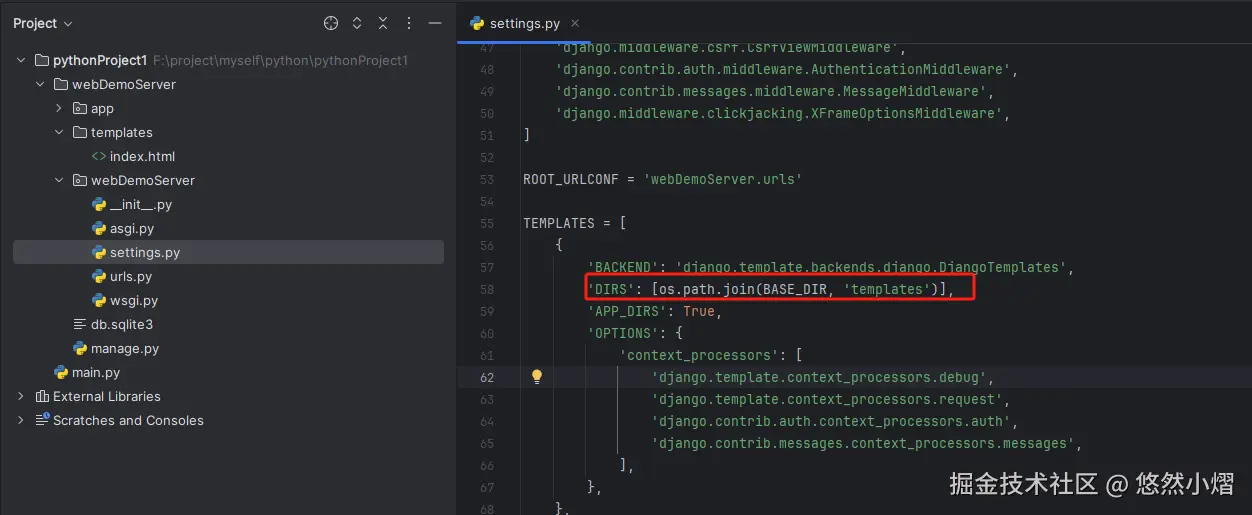This screenshot has width=1252, height=515.
Task: Open the Project panel options menu (three dots)
Action: 409,23
